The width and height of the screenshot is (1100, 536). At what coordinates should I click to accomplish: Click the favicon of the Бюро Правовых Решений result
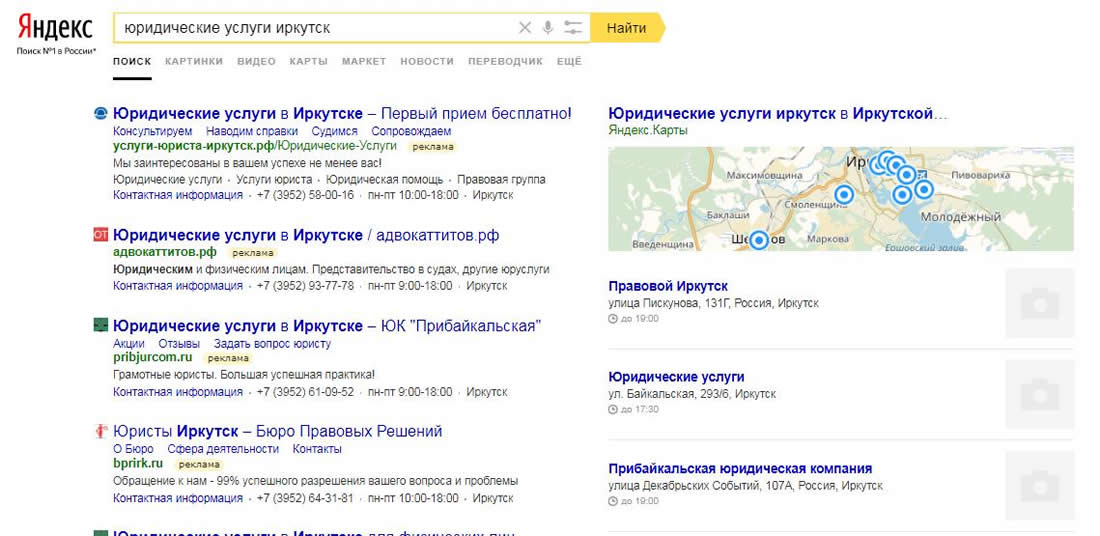[x=99, y=432]
